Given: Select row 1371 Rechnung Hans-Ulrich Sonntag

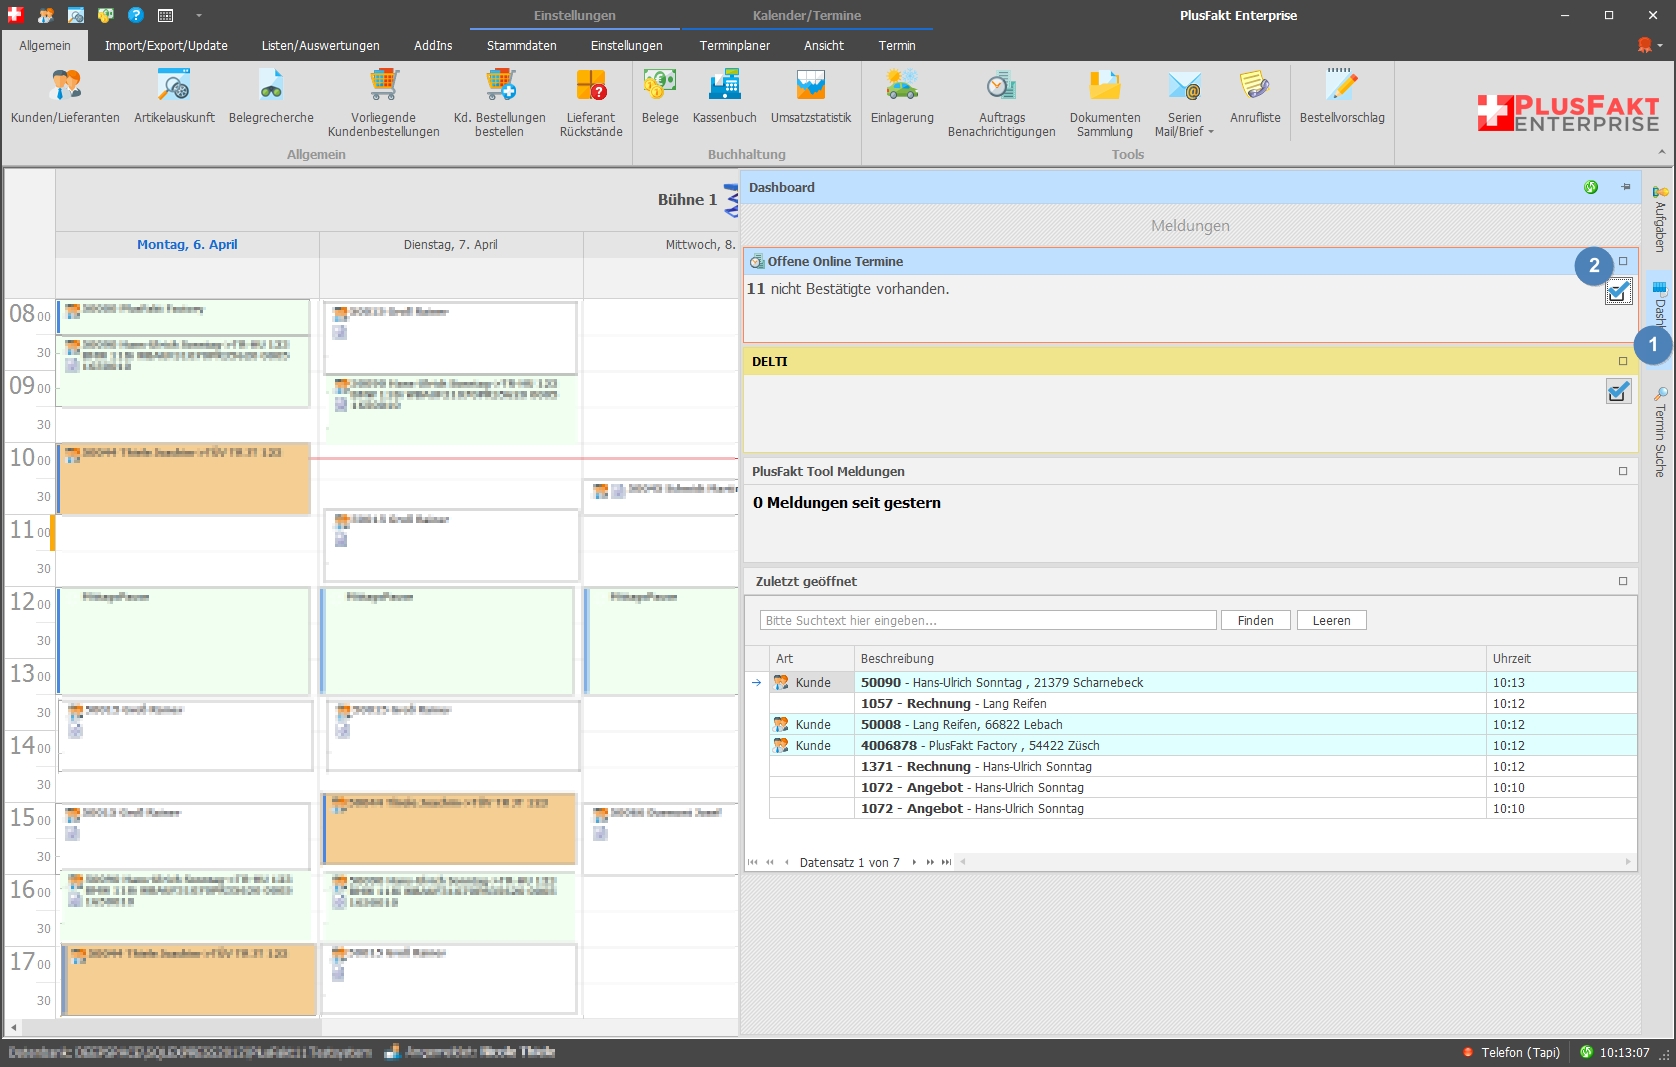Looking at the screenshot, I should [1203, 766].
